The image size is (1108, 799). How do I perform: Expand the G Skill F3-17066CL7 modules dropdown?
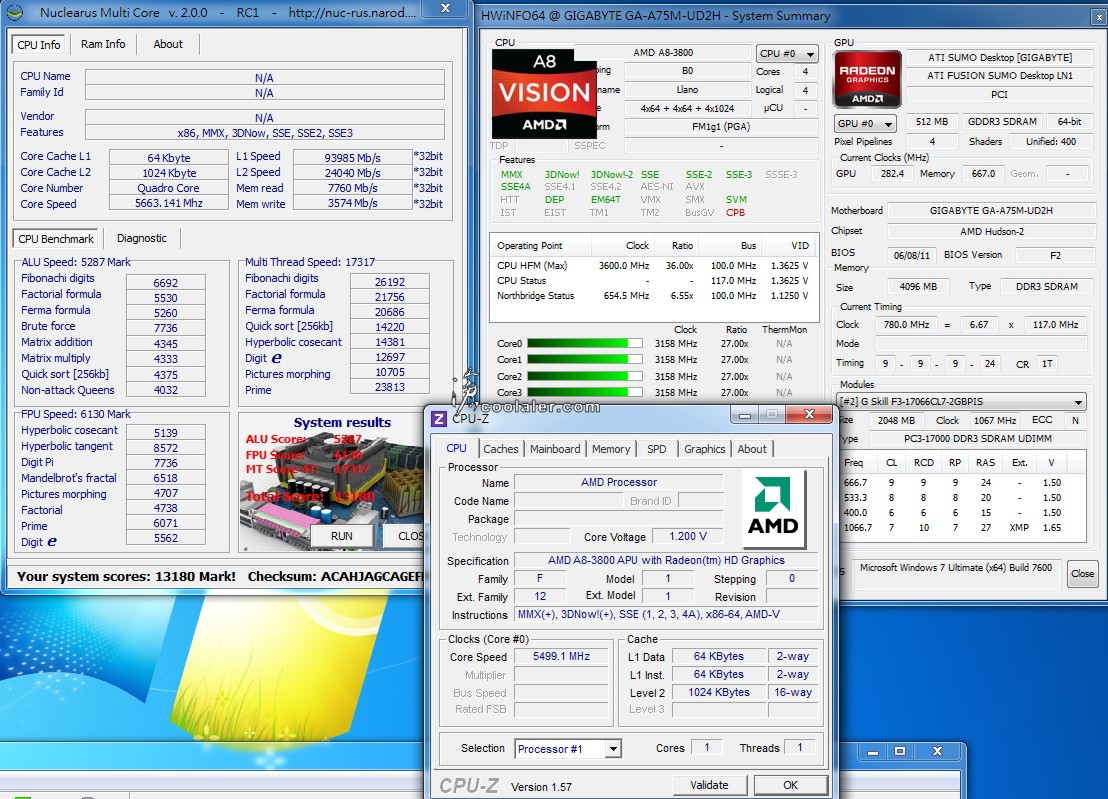tap(961, 401)
